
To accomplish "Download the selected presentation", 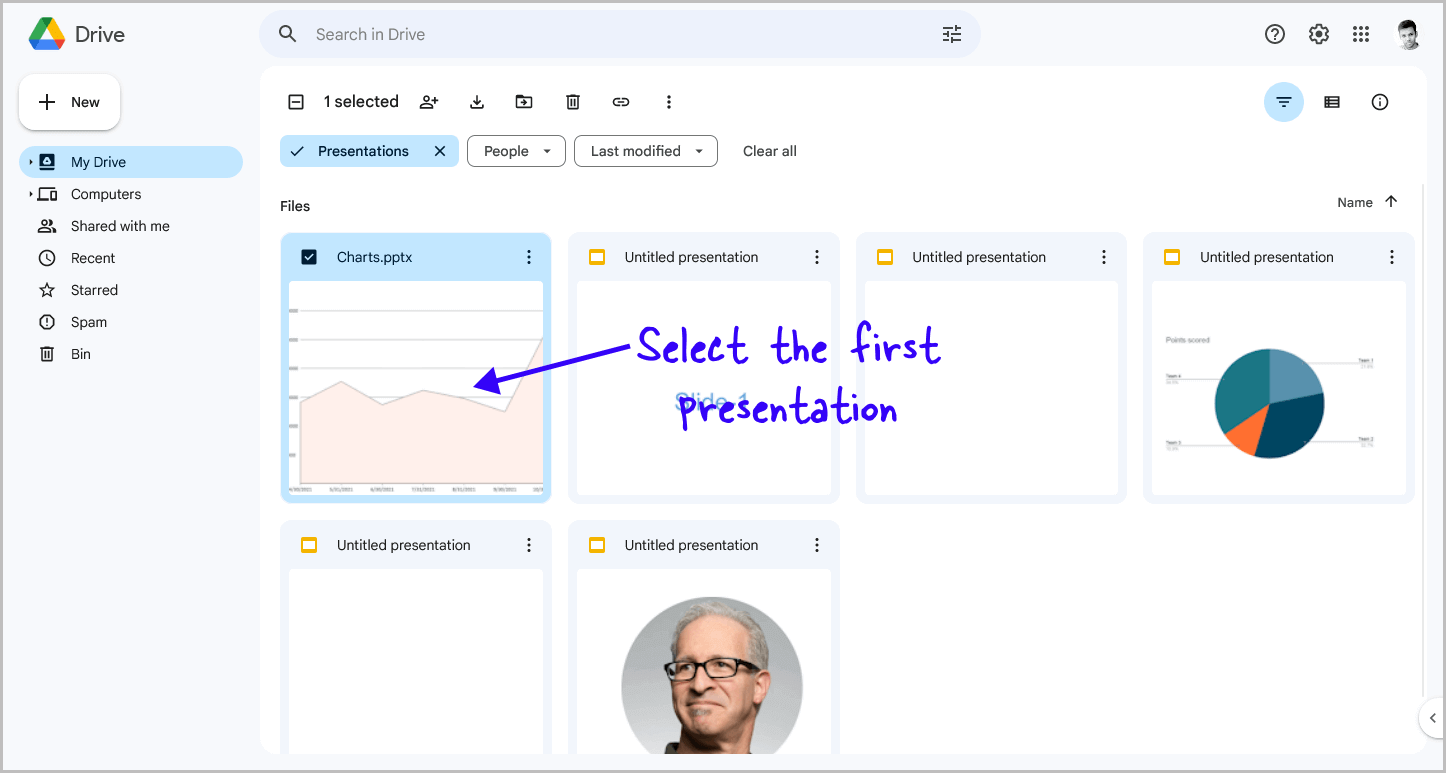I will click(477, 101).
